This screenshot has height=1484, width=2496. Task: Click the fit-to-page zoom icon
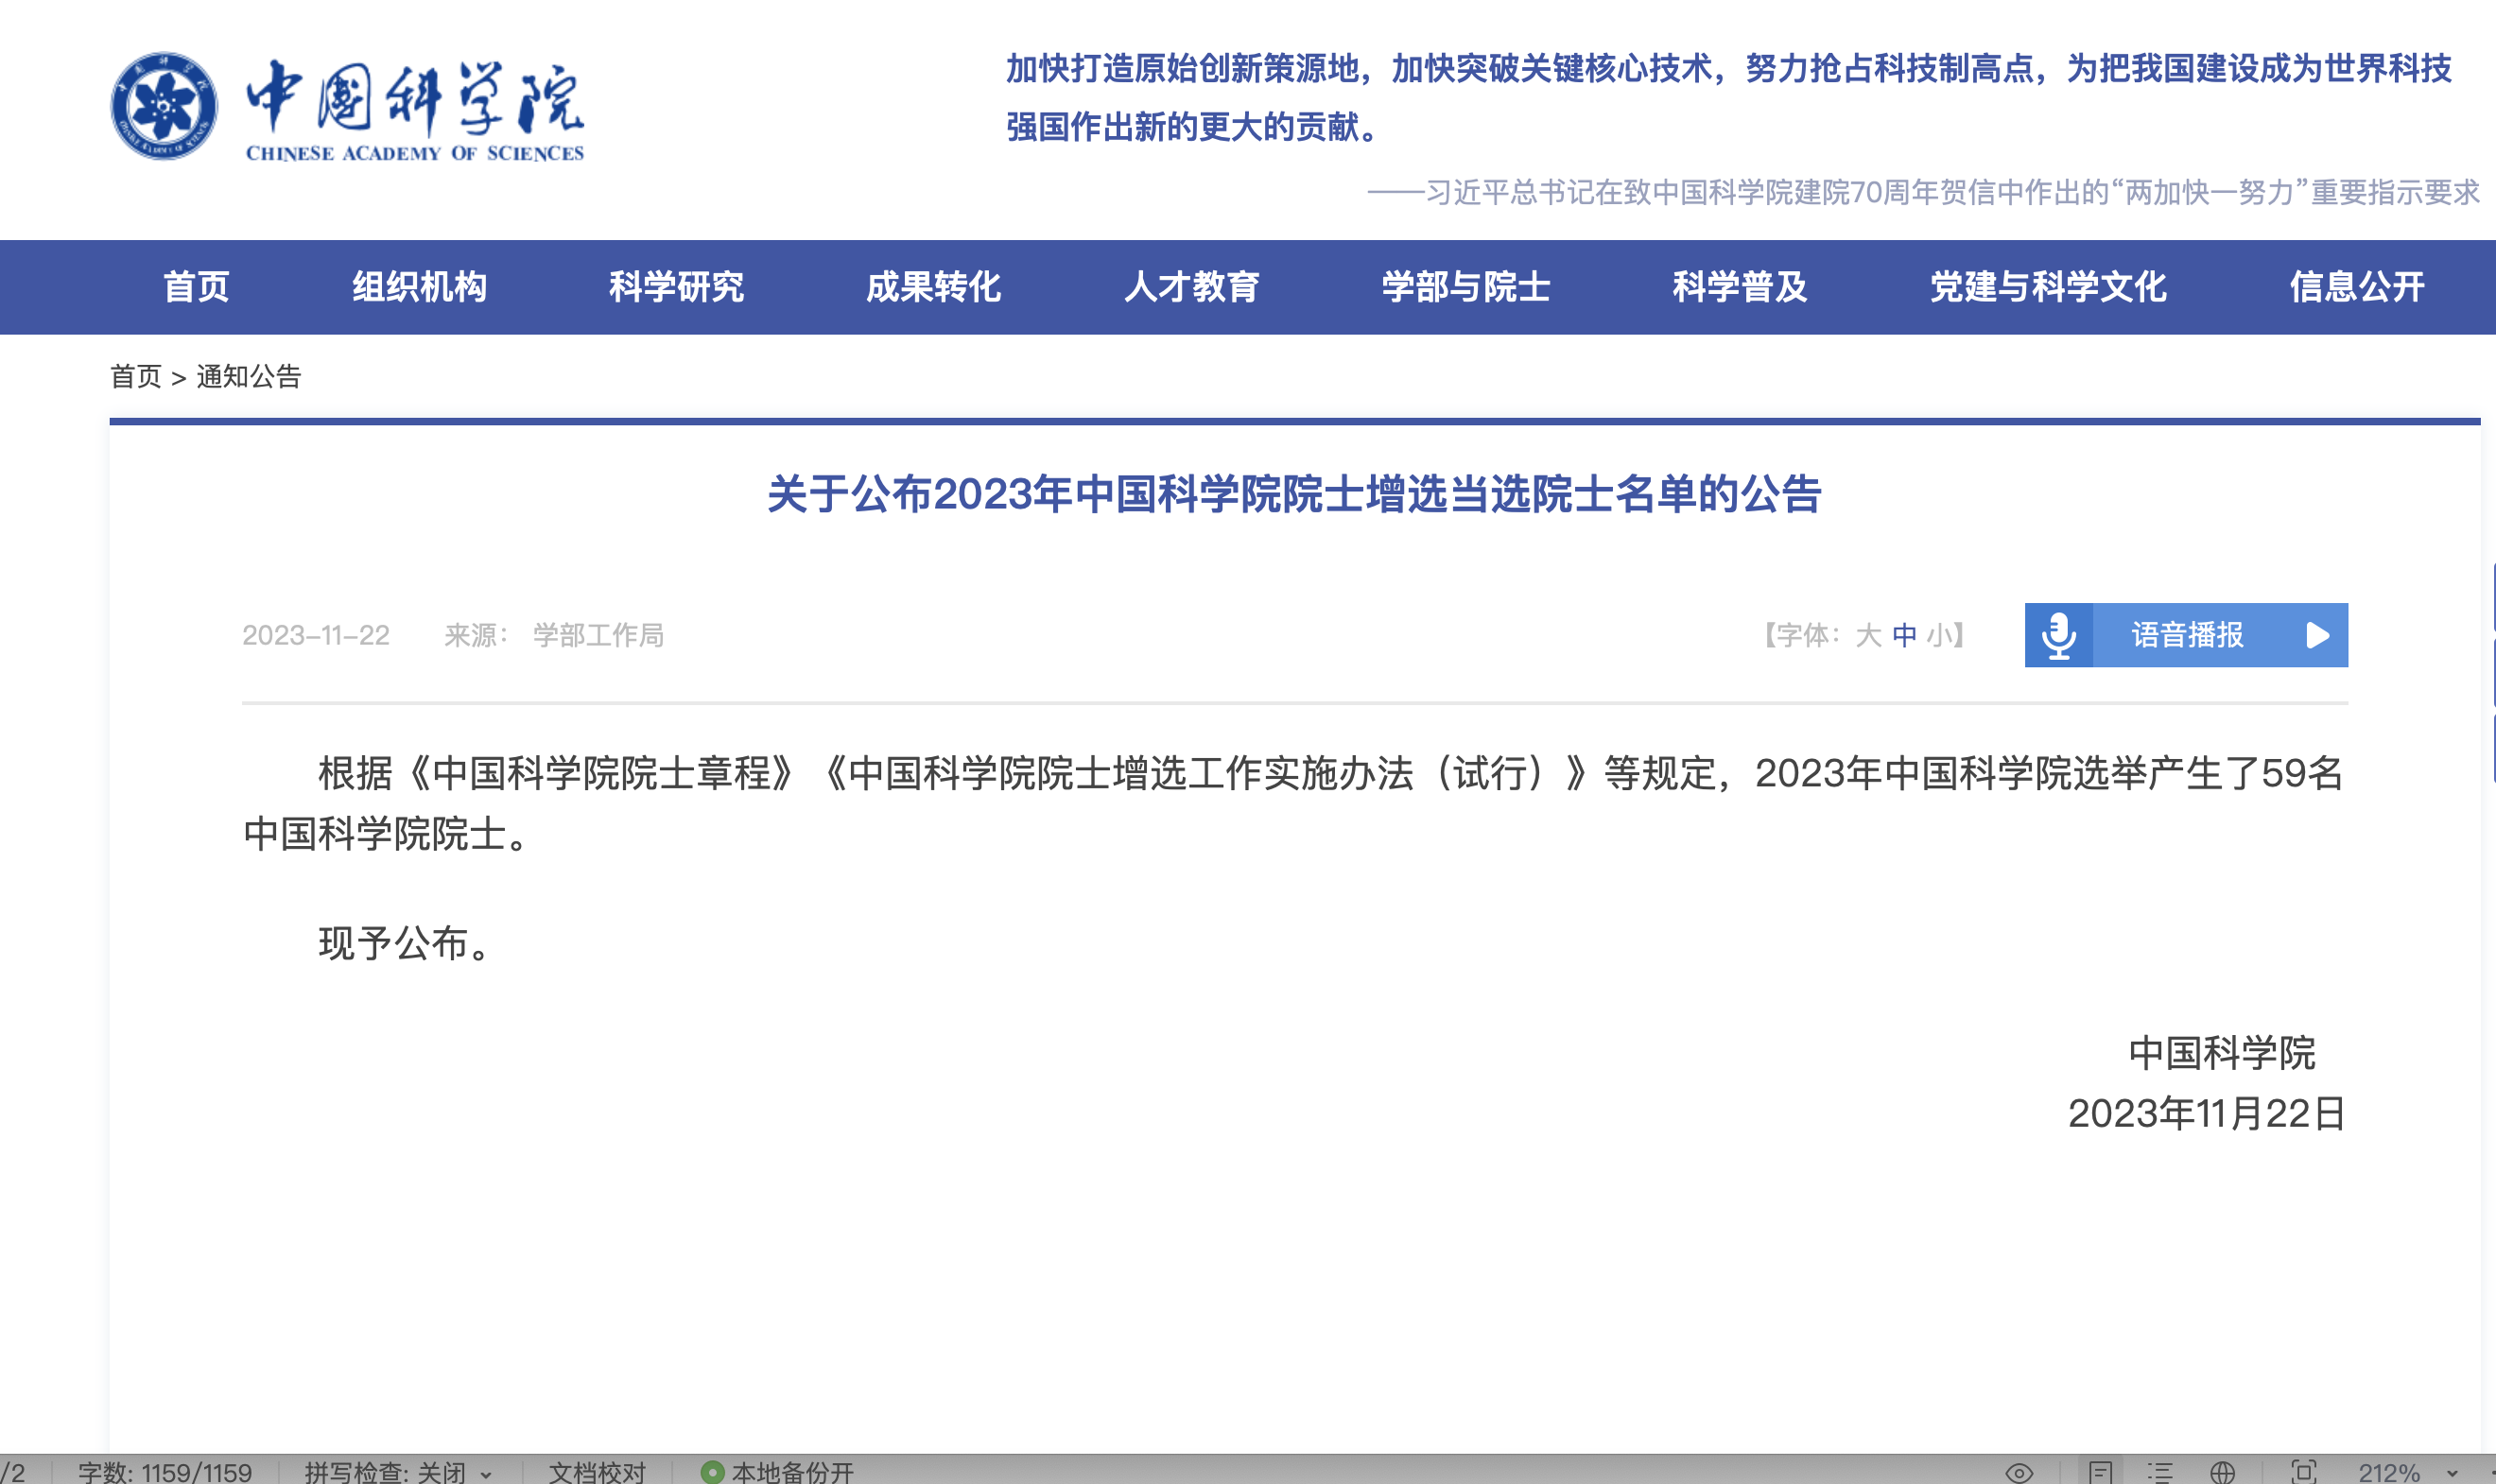pos(2303,1472)
